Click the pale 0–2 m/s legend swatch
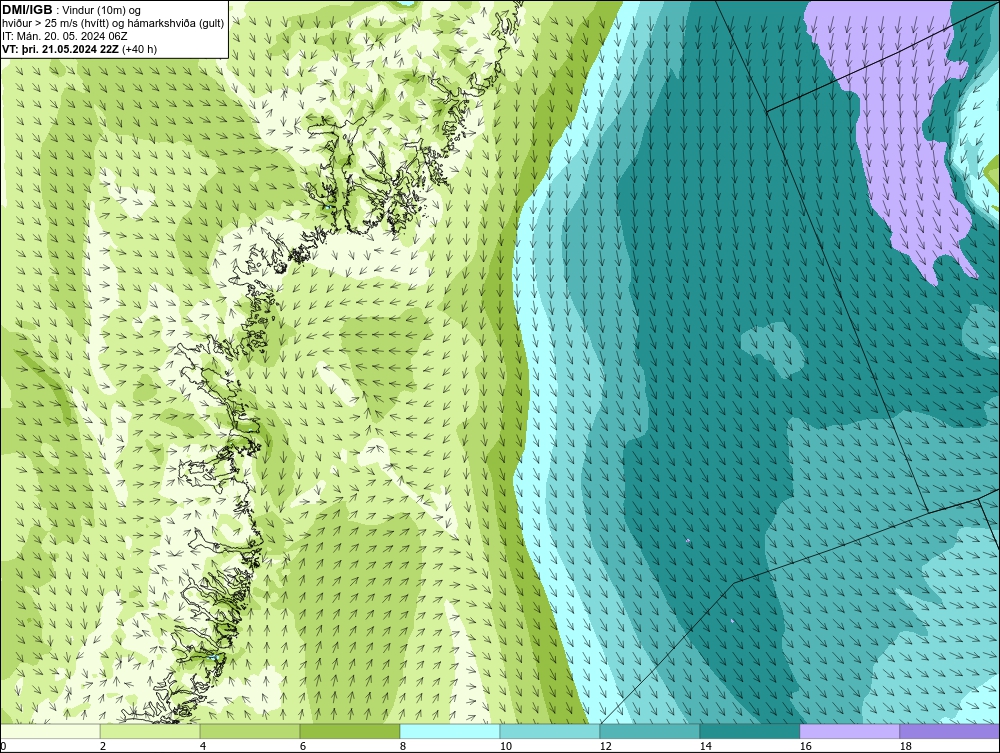The height and width of the screenshot is (753, 1000). tap(50, 731)
